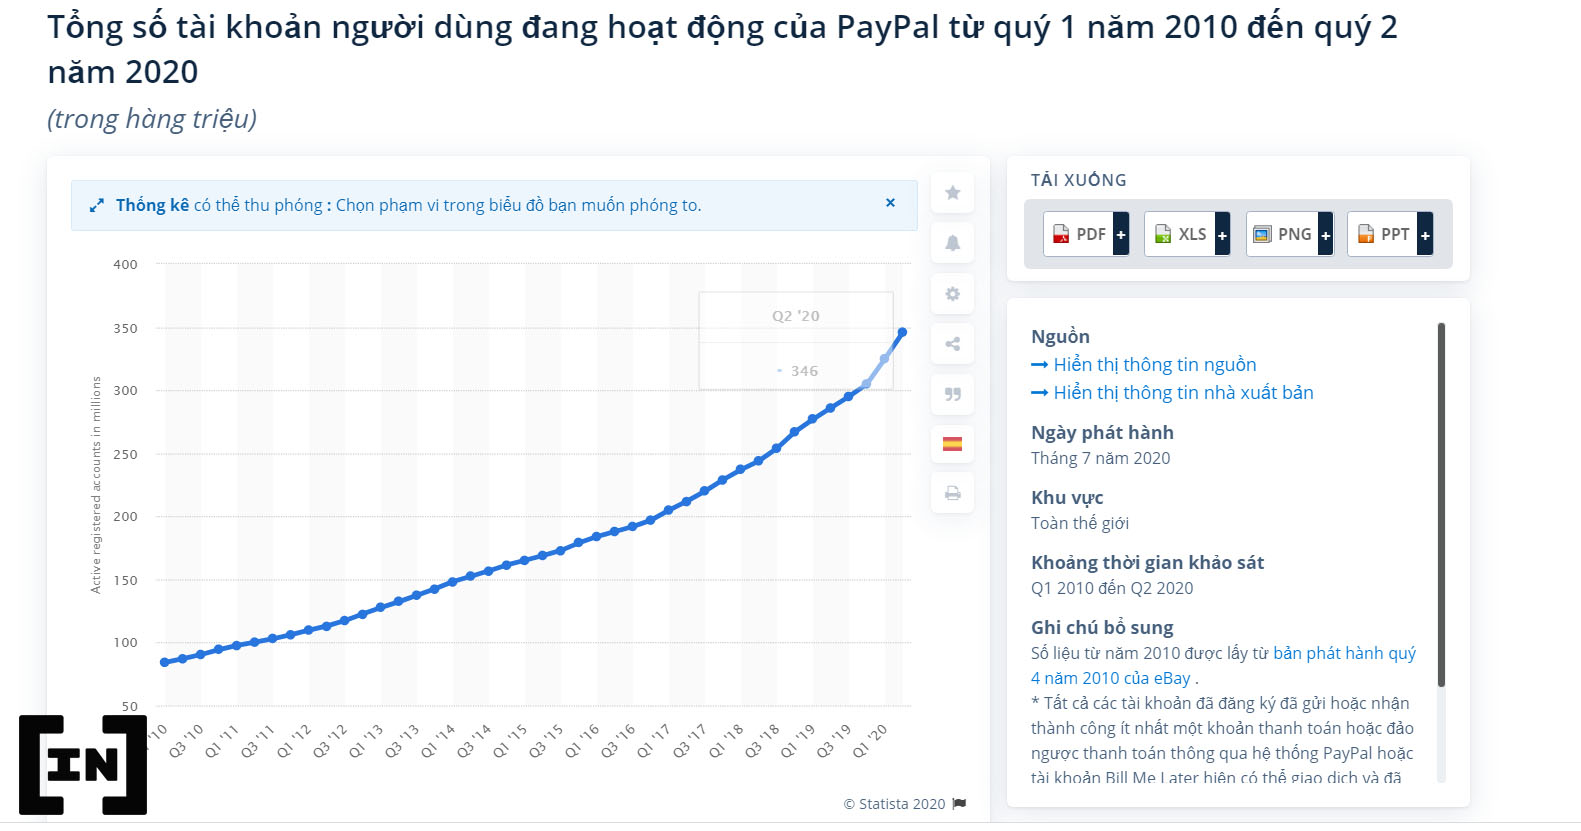
Task: Click 'Ngày phát hành' heading
Action: [x=1102, y=433]
